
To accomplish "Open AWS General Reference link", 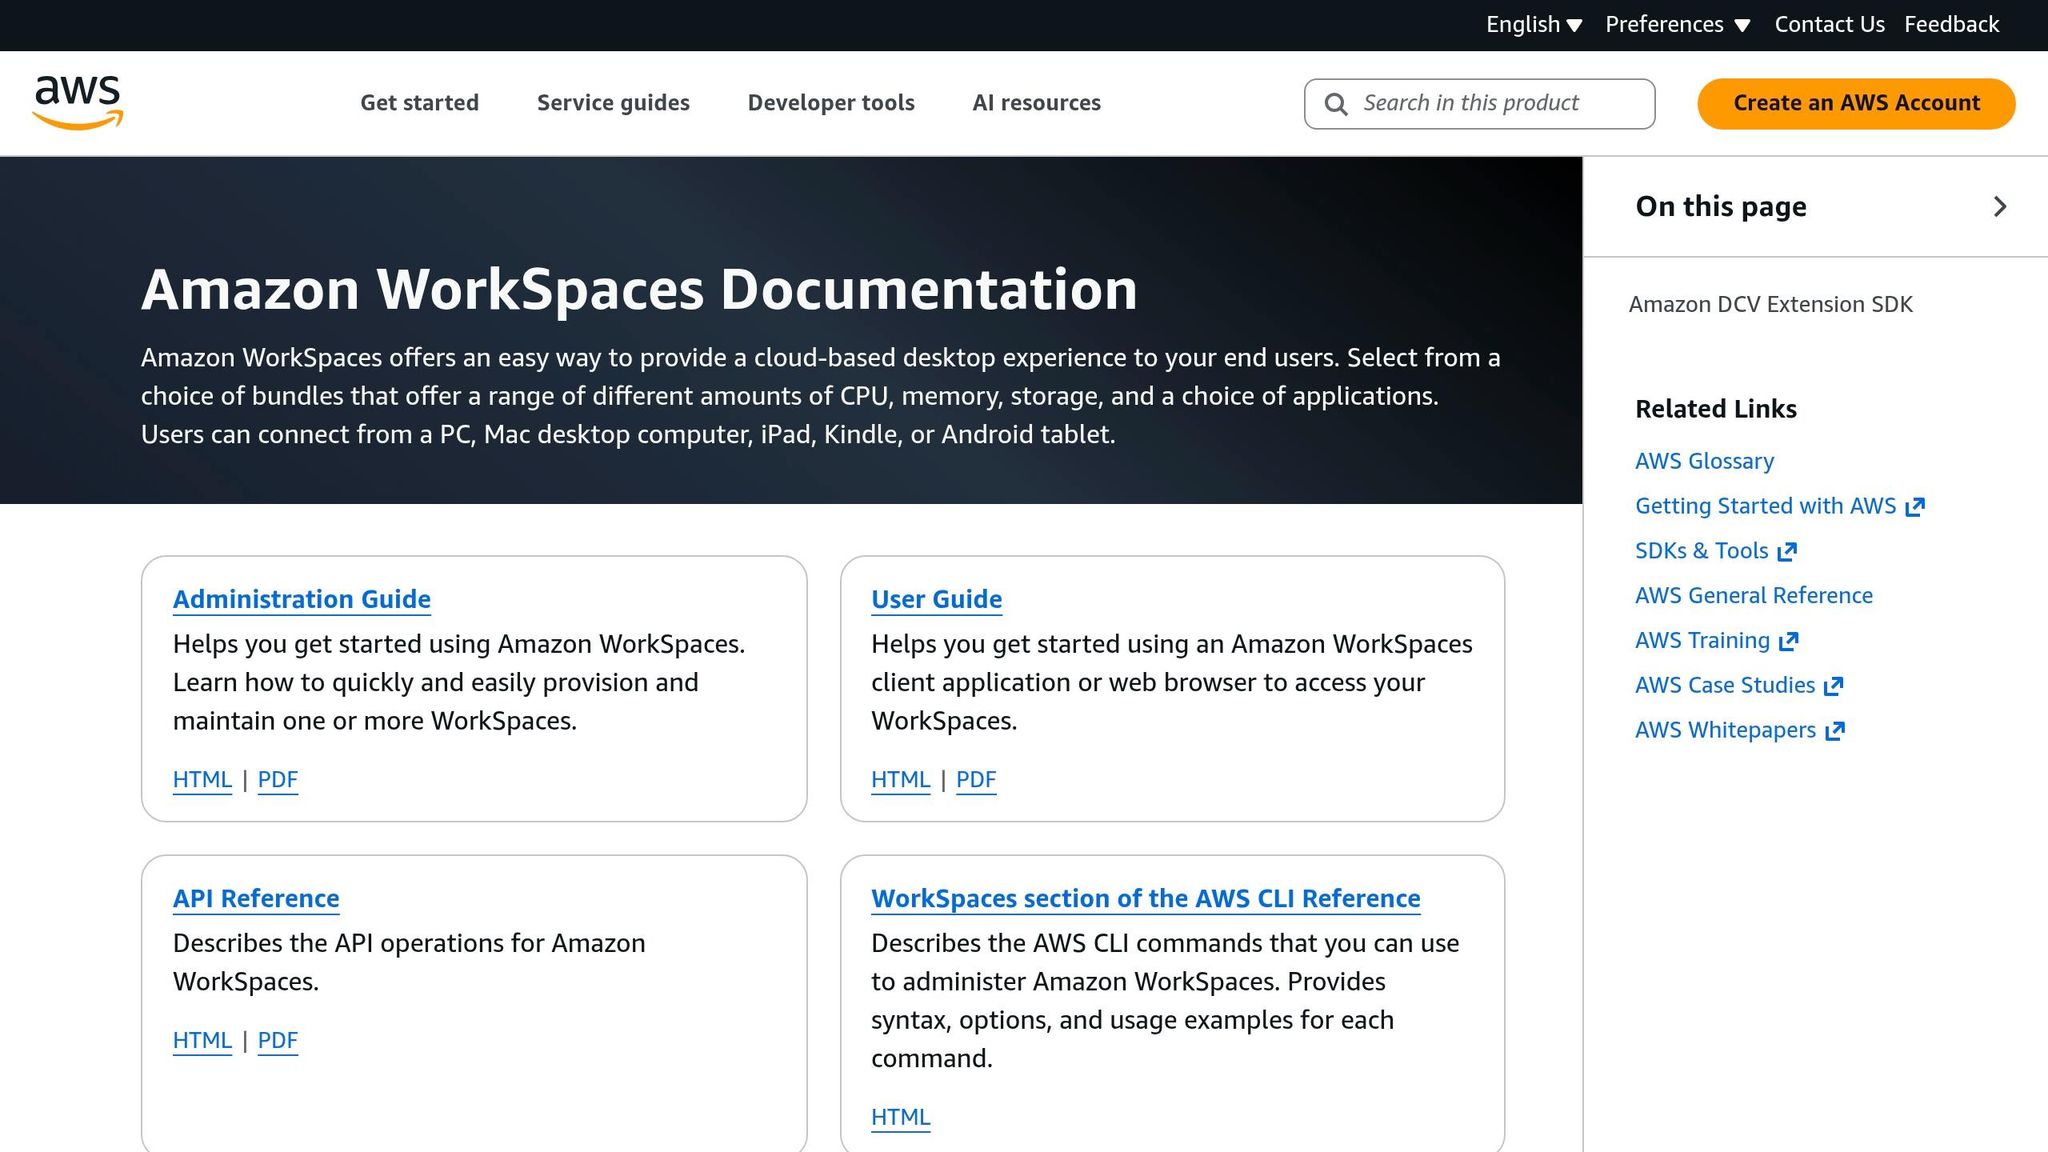I will (1754, 597).
